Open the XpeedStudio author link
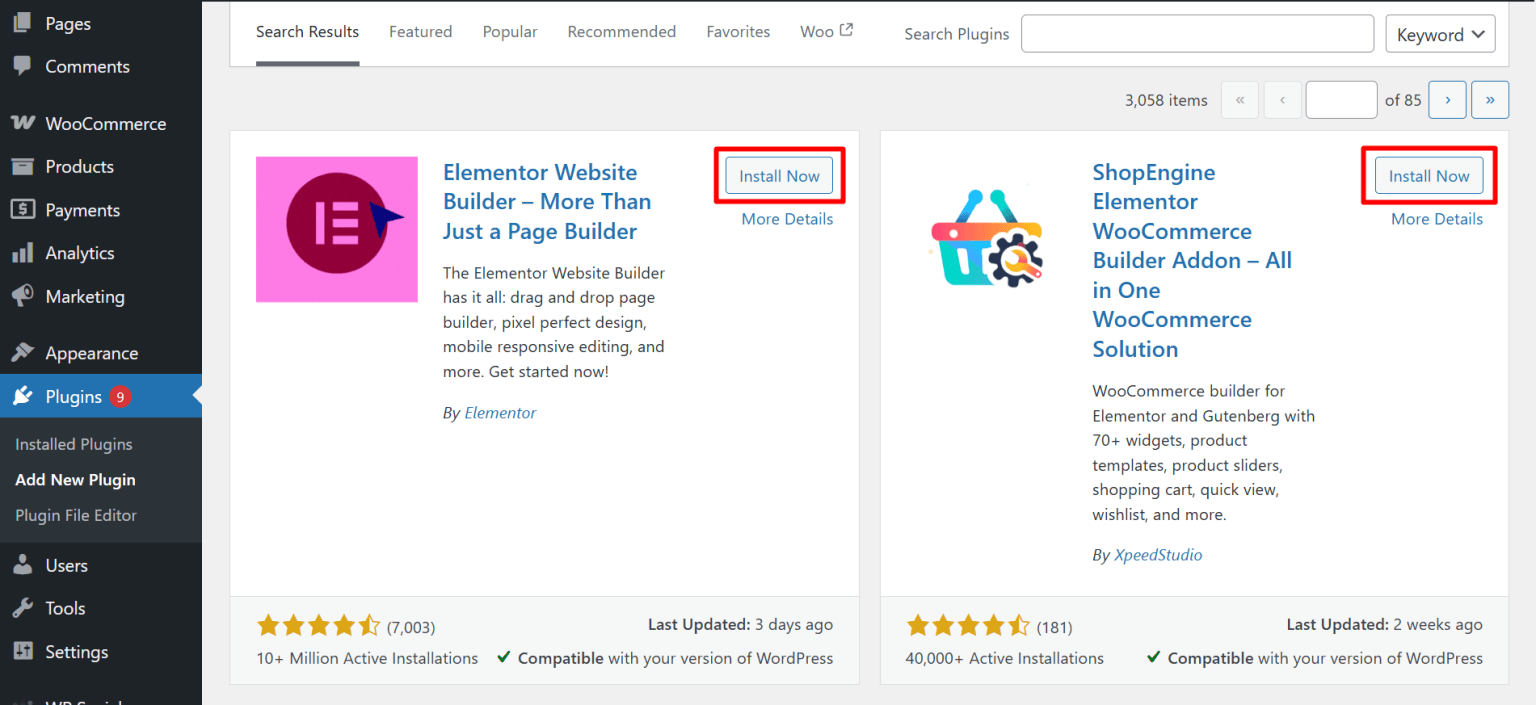This screenshot has height=705, width=1536. [1158, 554]
